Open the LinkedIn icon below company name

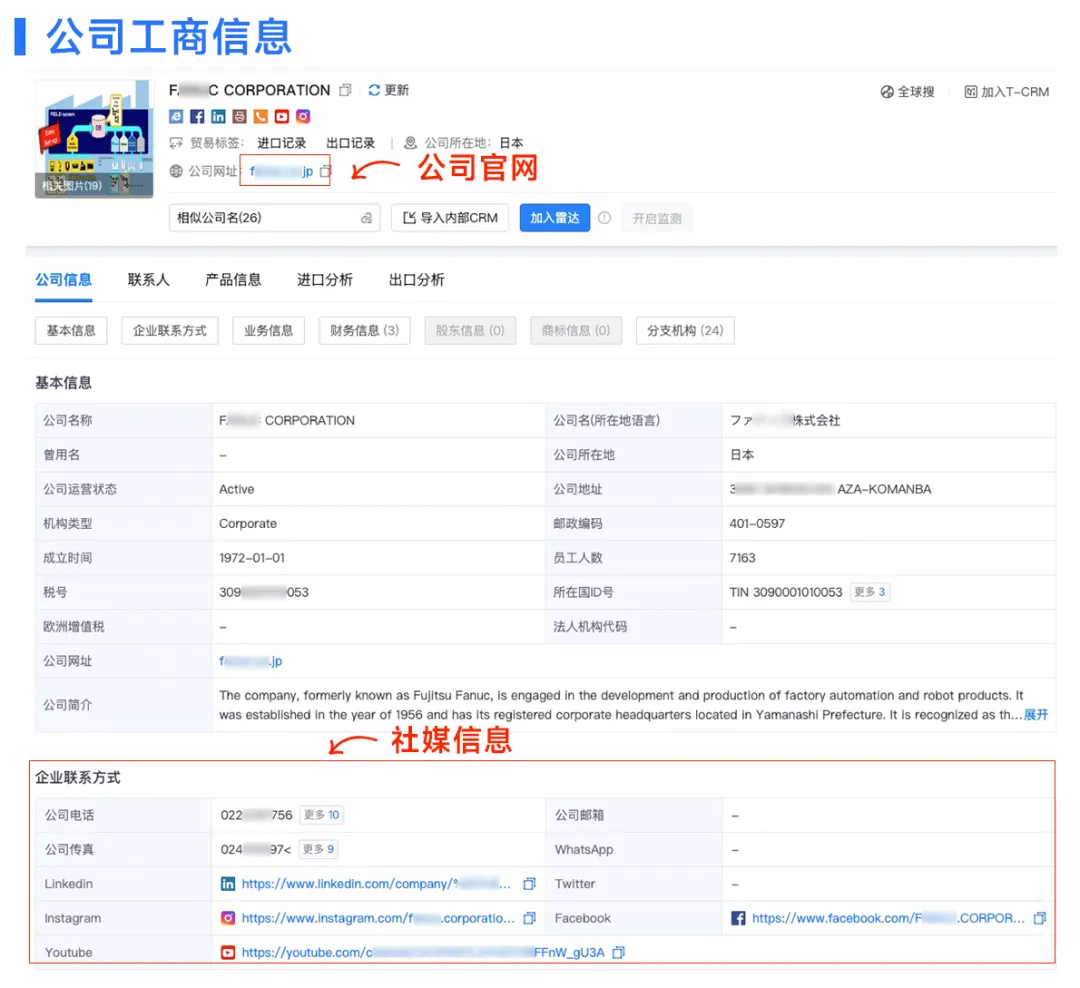[x=218, y=116]
